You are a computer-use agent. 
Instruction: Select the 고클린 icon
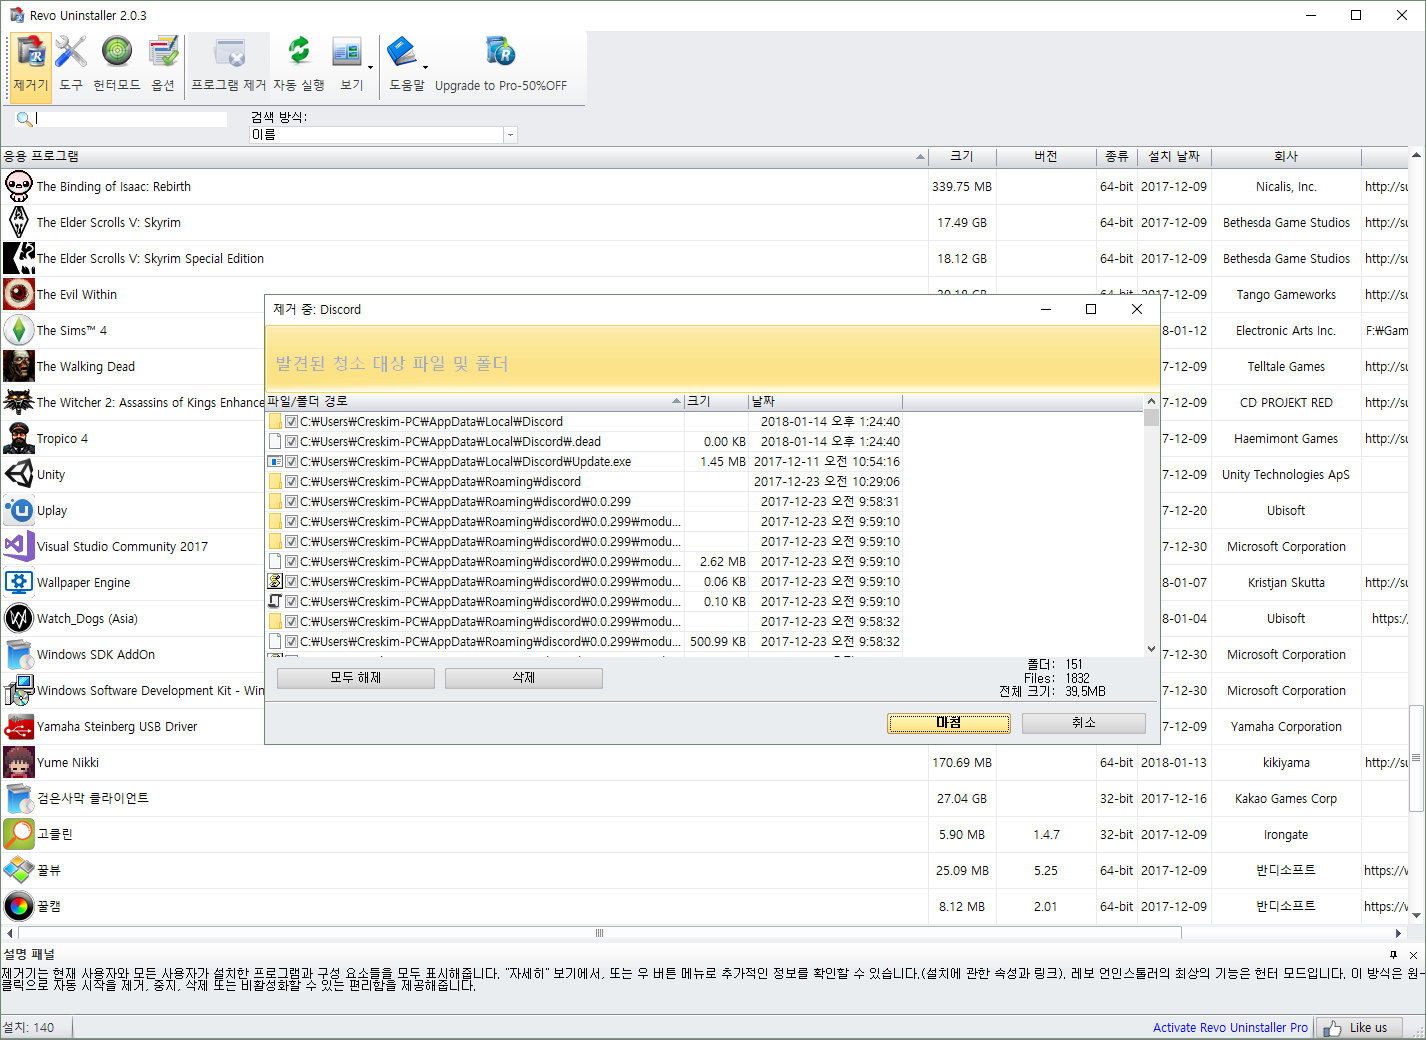click(x=19, y=834)
